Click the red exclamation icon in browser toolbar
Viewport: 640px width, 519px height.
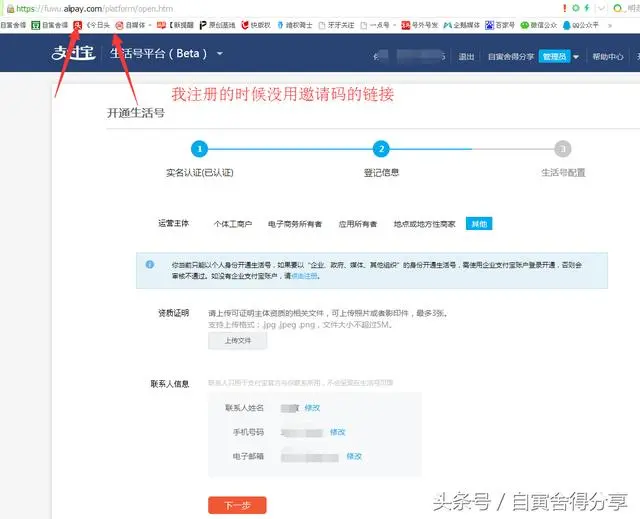tap(564, 8)
